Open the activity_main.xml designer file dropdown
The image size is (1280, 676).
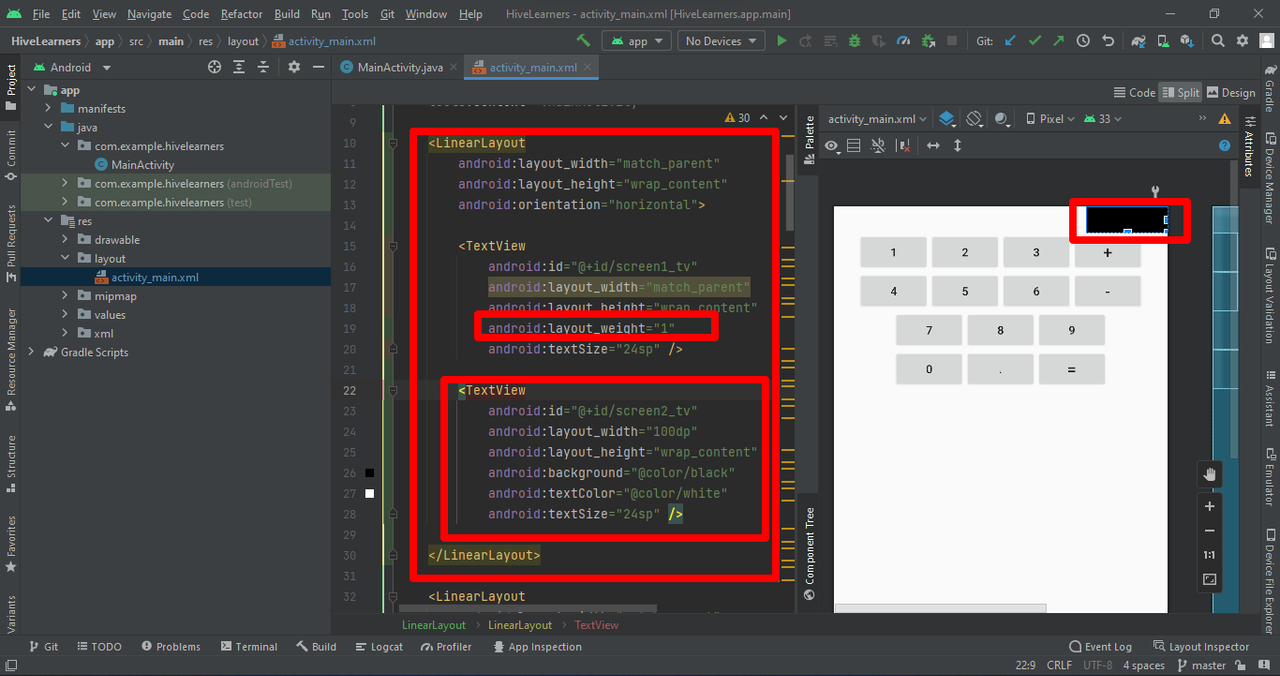pyautogui.click(x=877, y=118)
